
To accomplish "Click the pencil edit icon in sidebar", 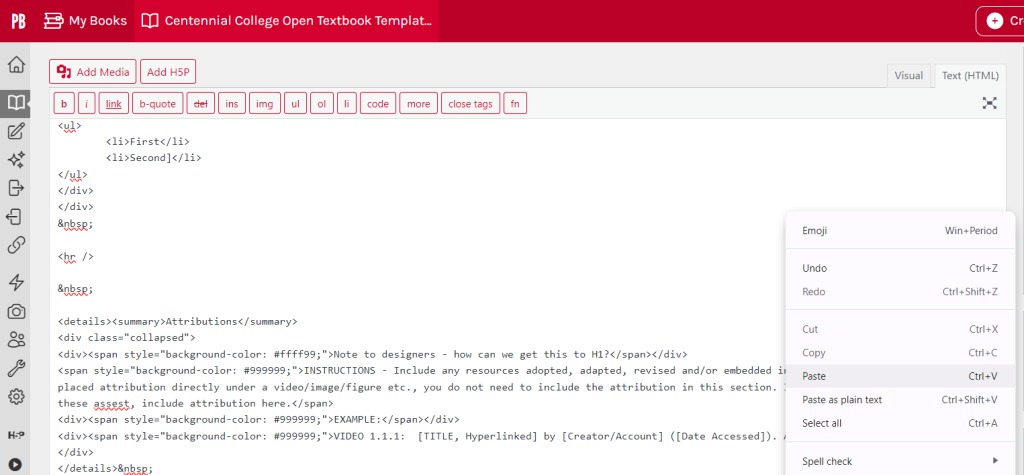I will [x=16, y=131].
